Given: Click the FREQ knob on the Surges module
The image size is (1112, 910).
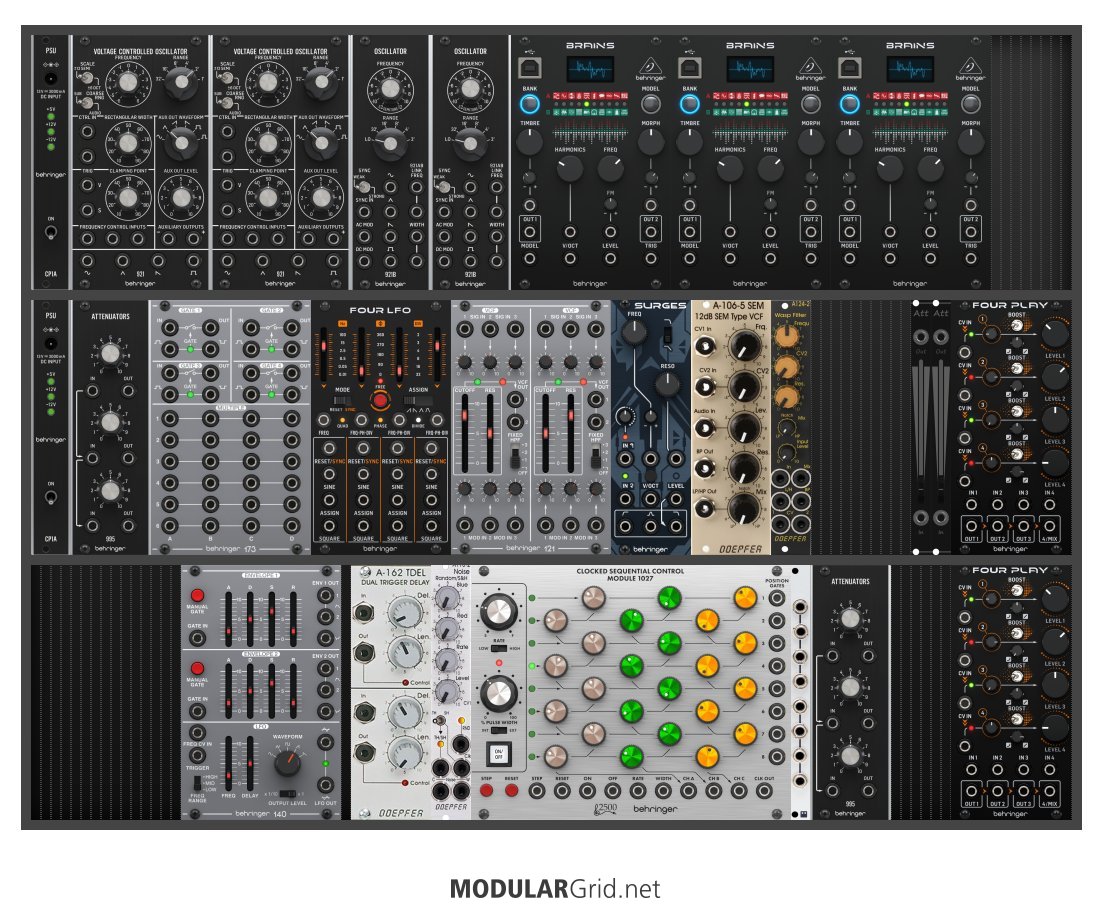Looking at the screenshot, I should (x=633, y=331).
